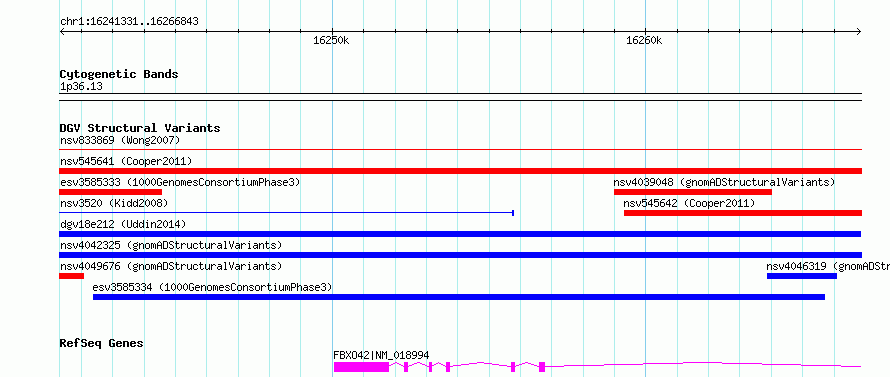Screen dimensions: 890x377
Task: Click the 16260k ruler mark
Action: coord(644,41)
